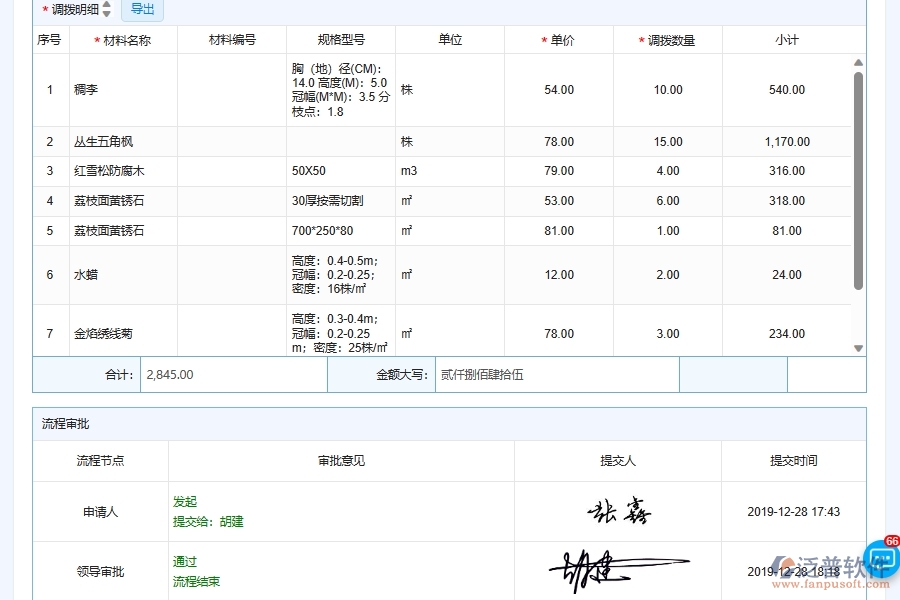
Task: Click the 导出 export button
Action: click(x=142, y=10)
